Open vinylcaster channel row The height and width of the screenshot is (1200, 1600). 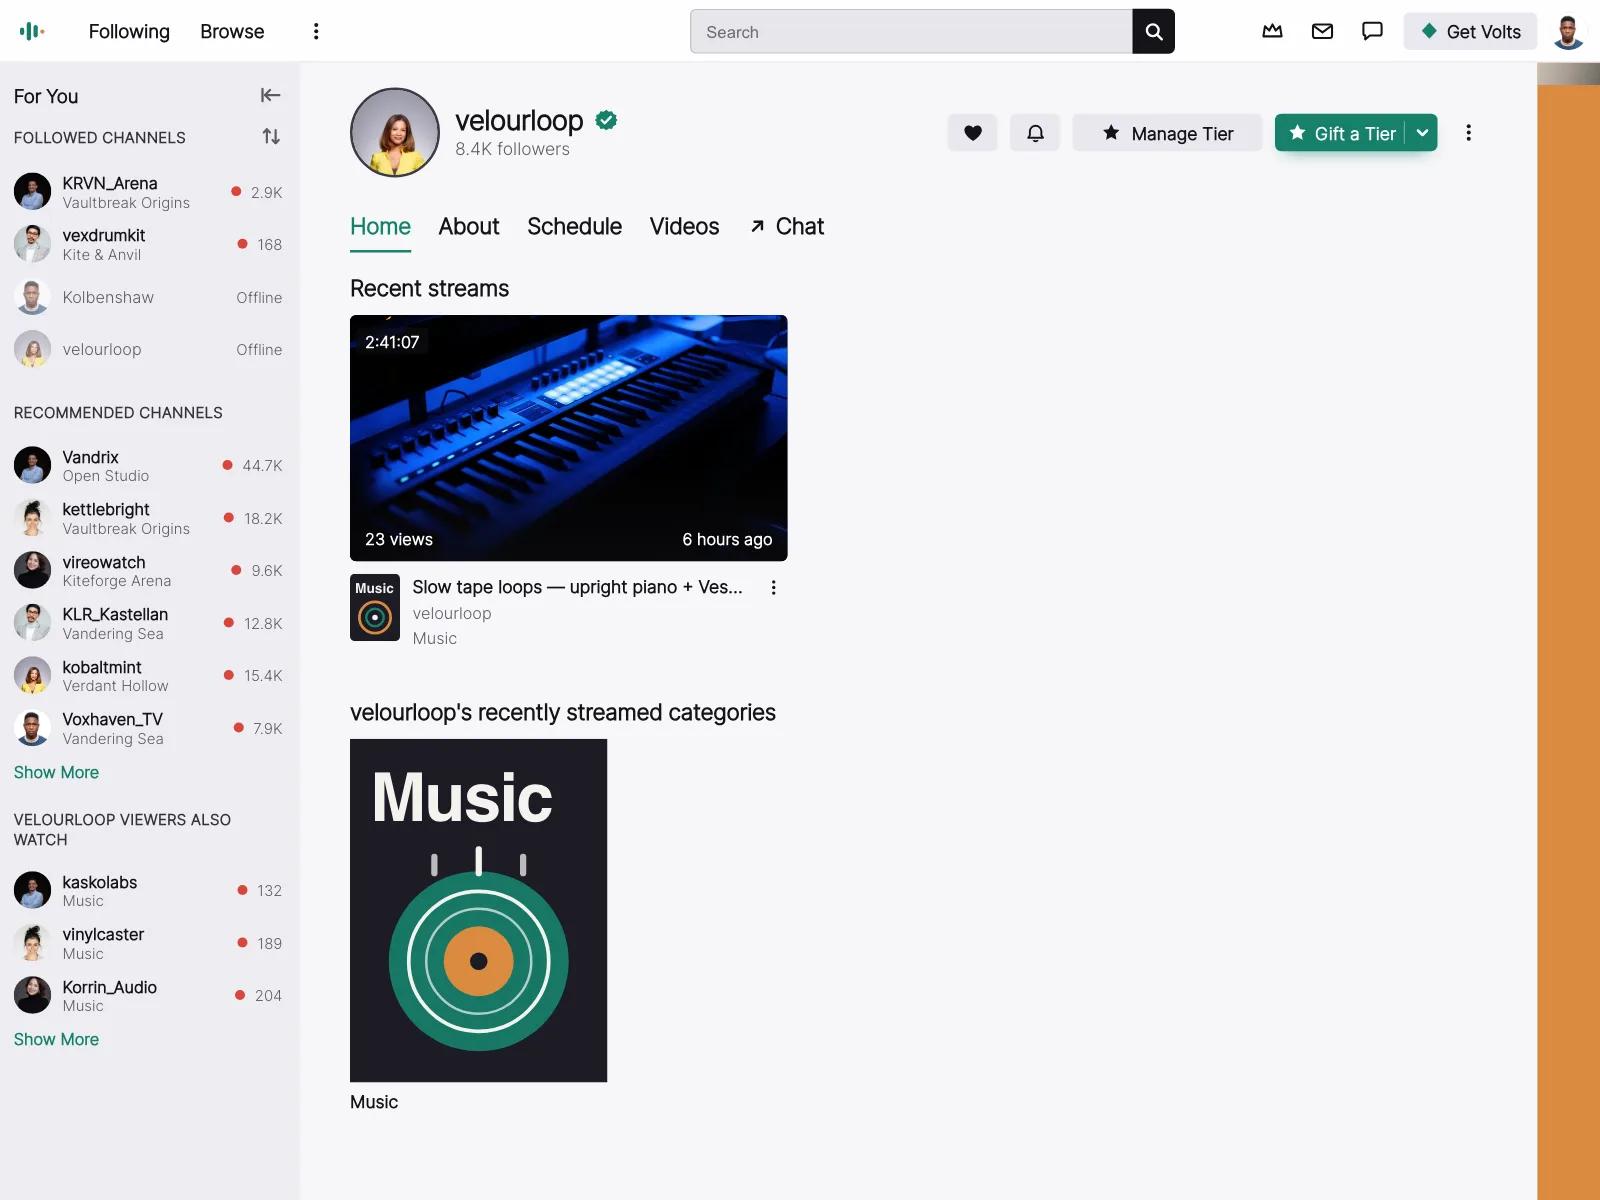point(148,943)
